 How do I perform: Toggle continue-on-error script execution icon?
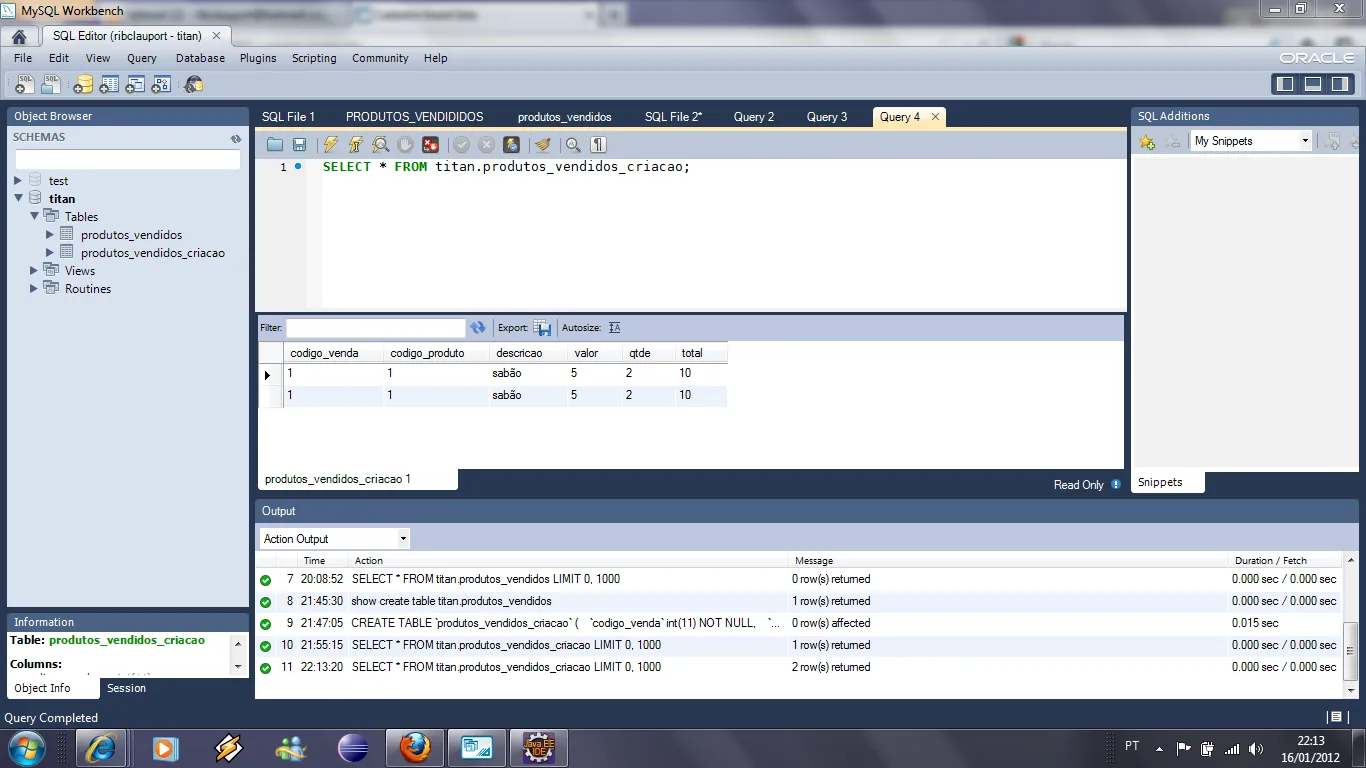tap(430, 145)
